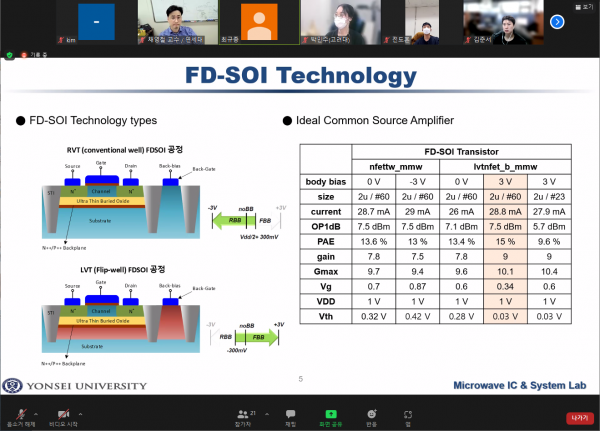The width and height of the screenshot is (600, 431).
Task: Click the 'Gmax' row label
Action: point(326,272)
